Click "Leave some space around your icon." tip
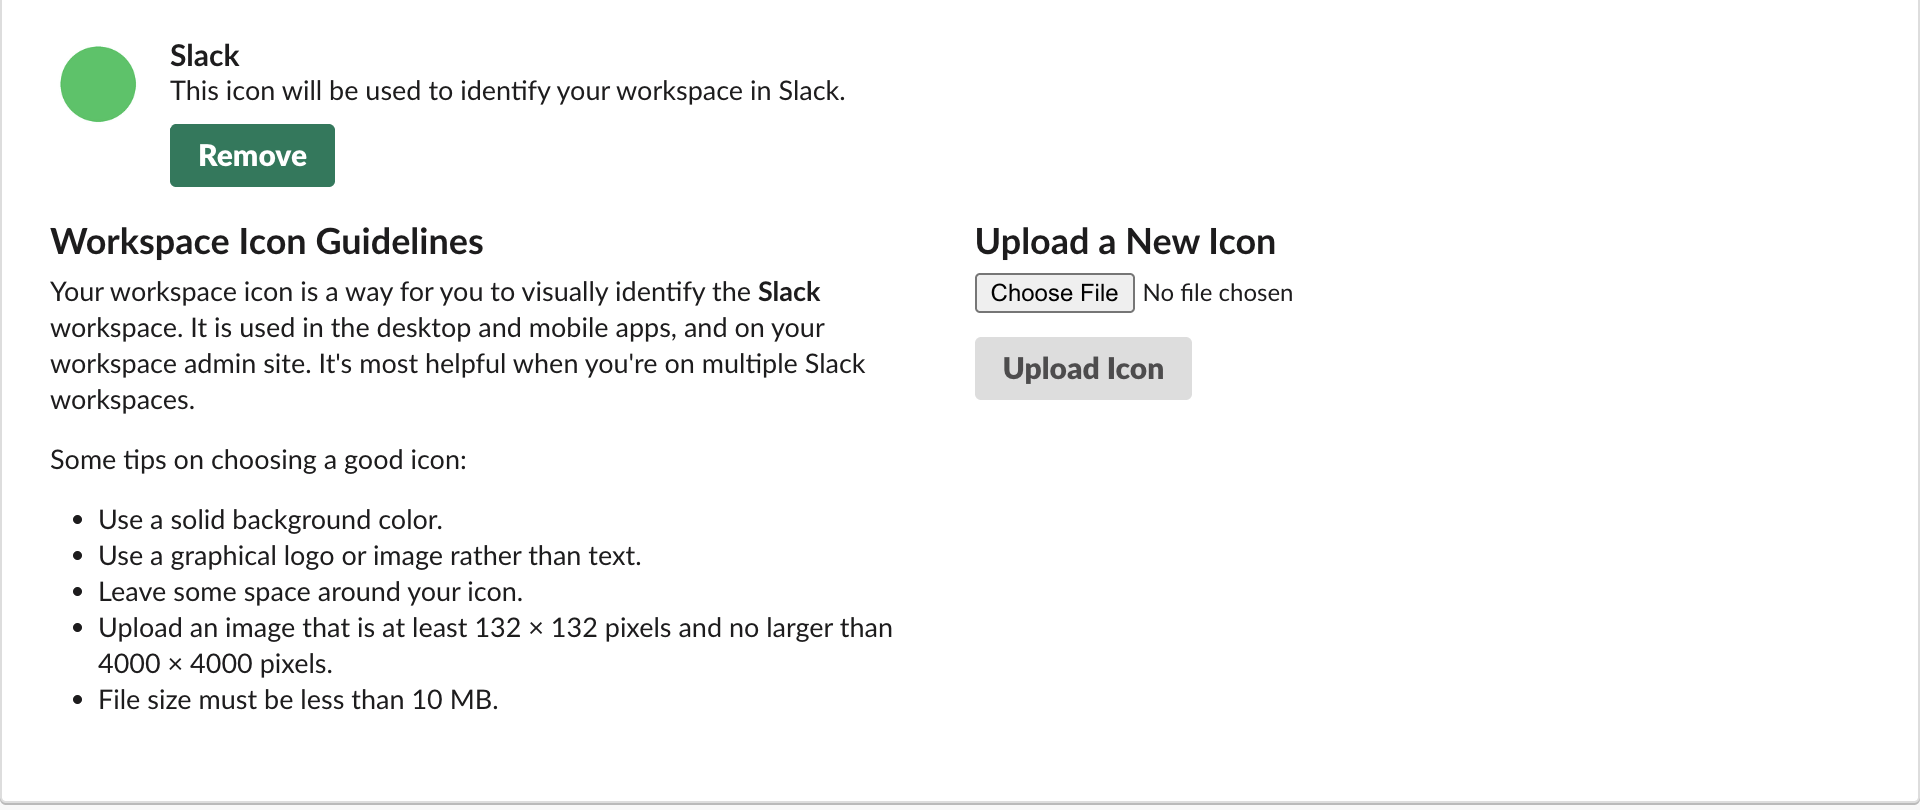Screen dimensions: 1920x810 point(310,592)
